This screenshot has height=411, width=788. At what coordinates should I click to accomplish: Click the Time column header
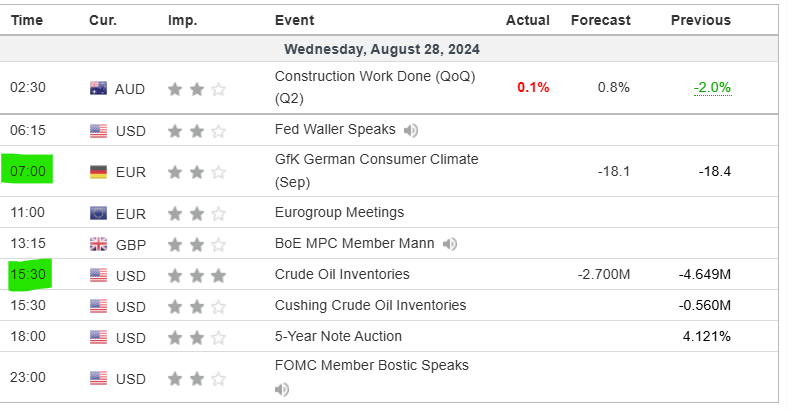(x=26, y=20)
